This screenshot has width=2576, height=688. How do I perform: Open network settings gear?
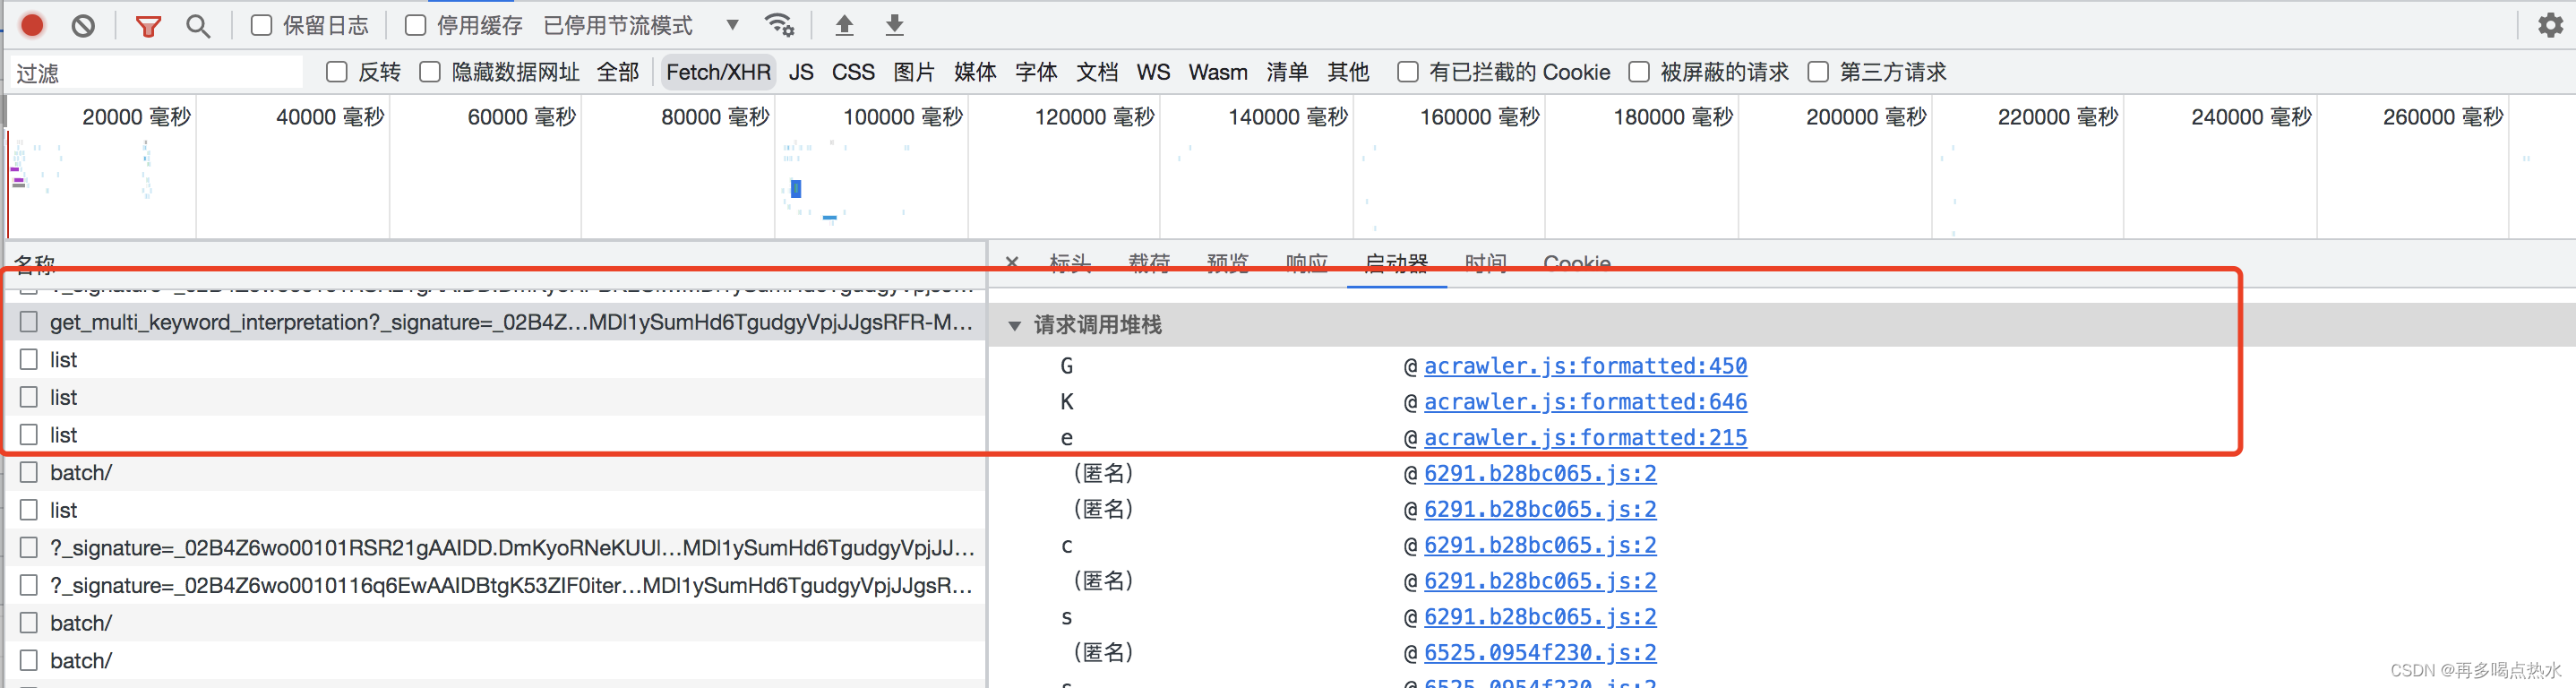tap(2549, 25)
